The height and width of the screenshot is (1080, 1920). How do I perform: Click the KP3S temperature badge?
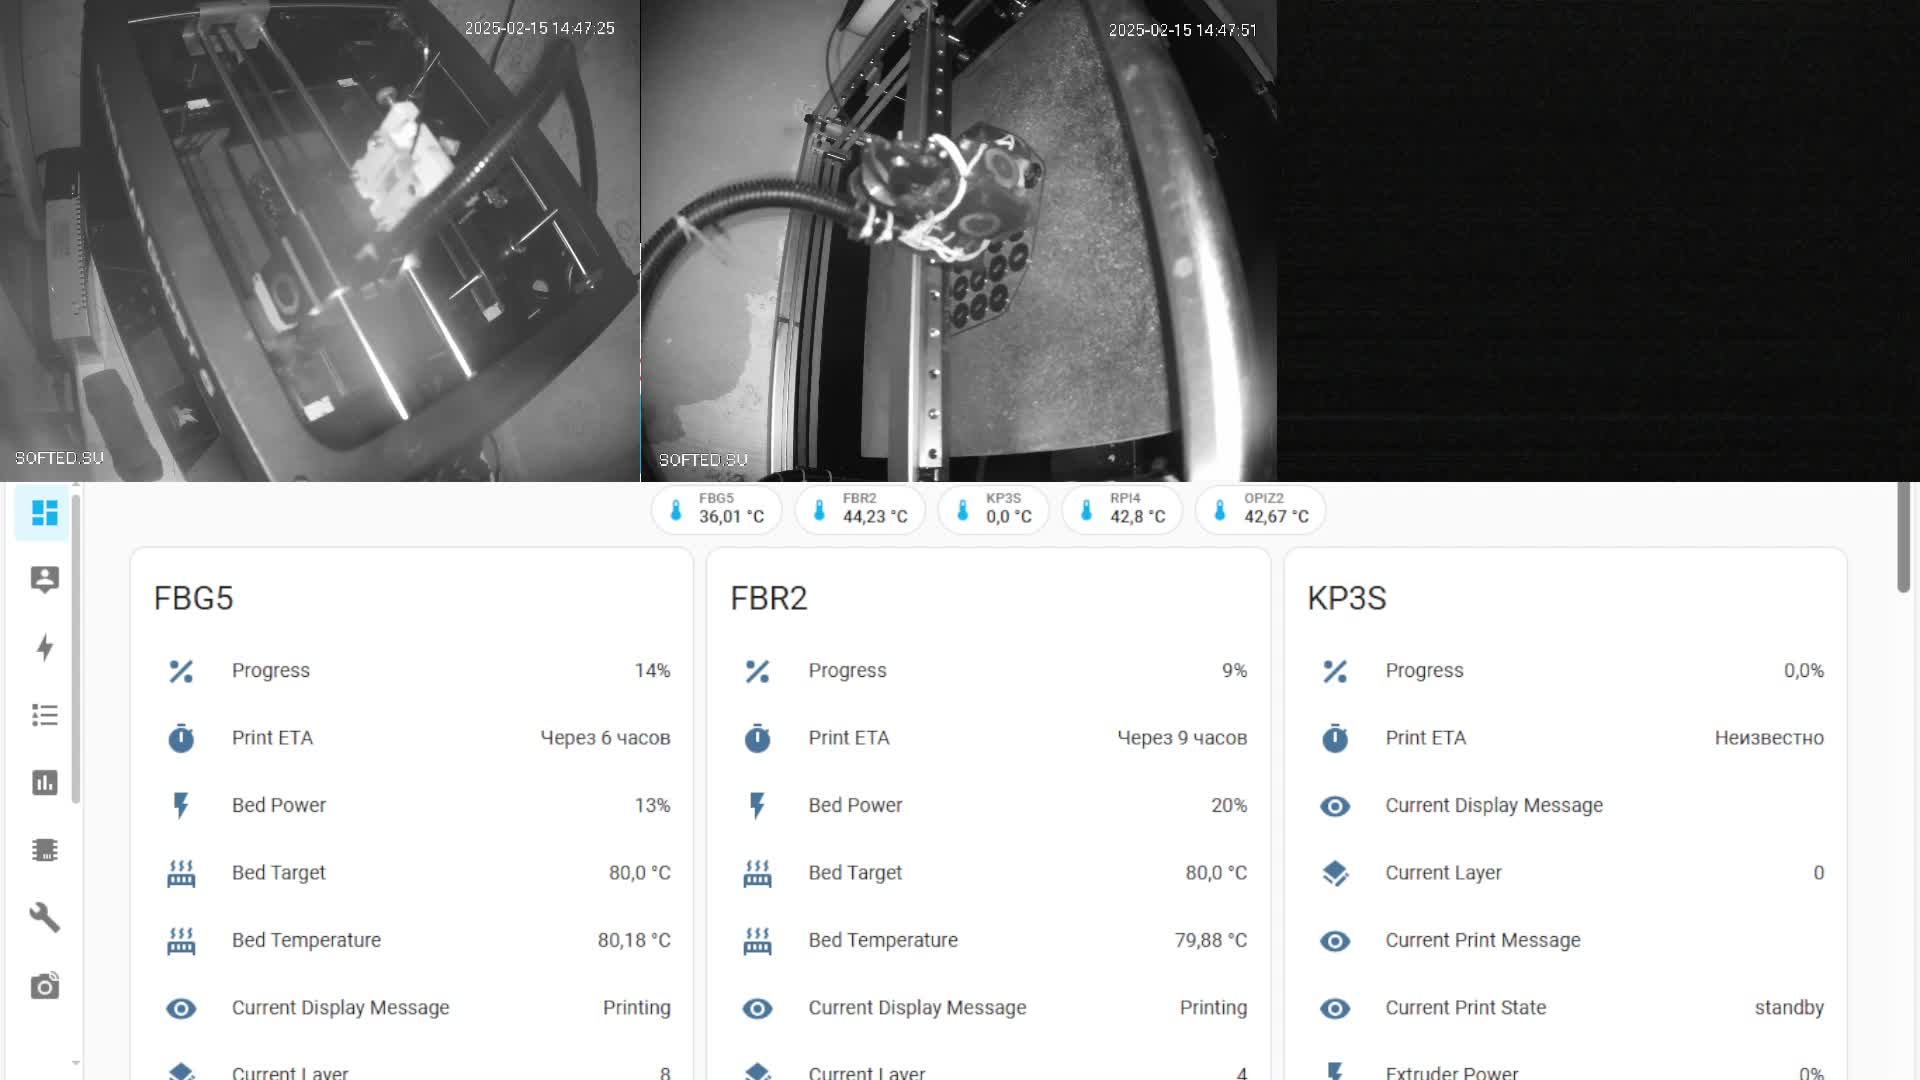(x=993, y=510)
